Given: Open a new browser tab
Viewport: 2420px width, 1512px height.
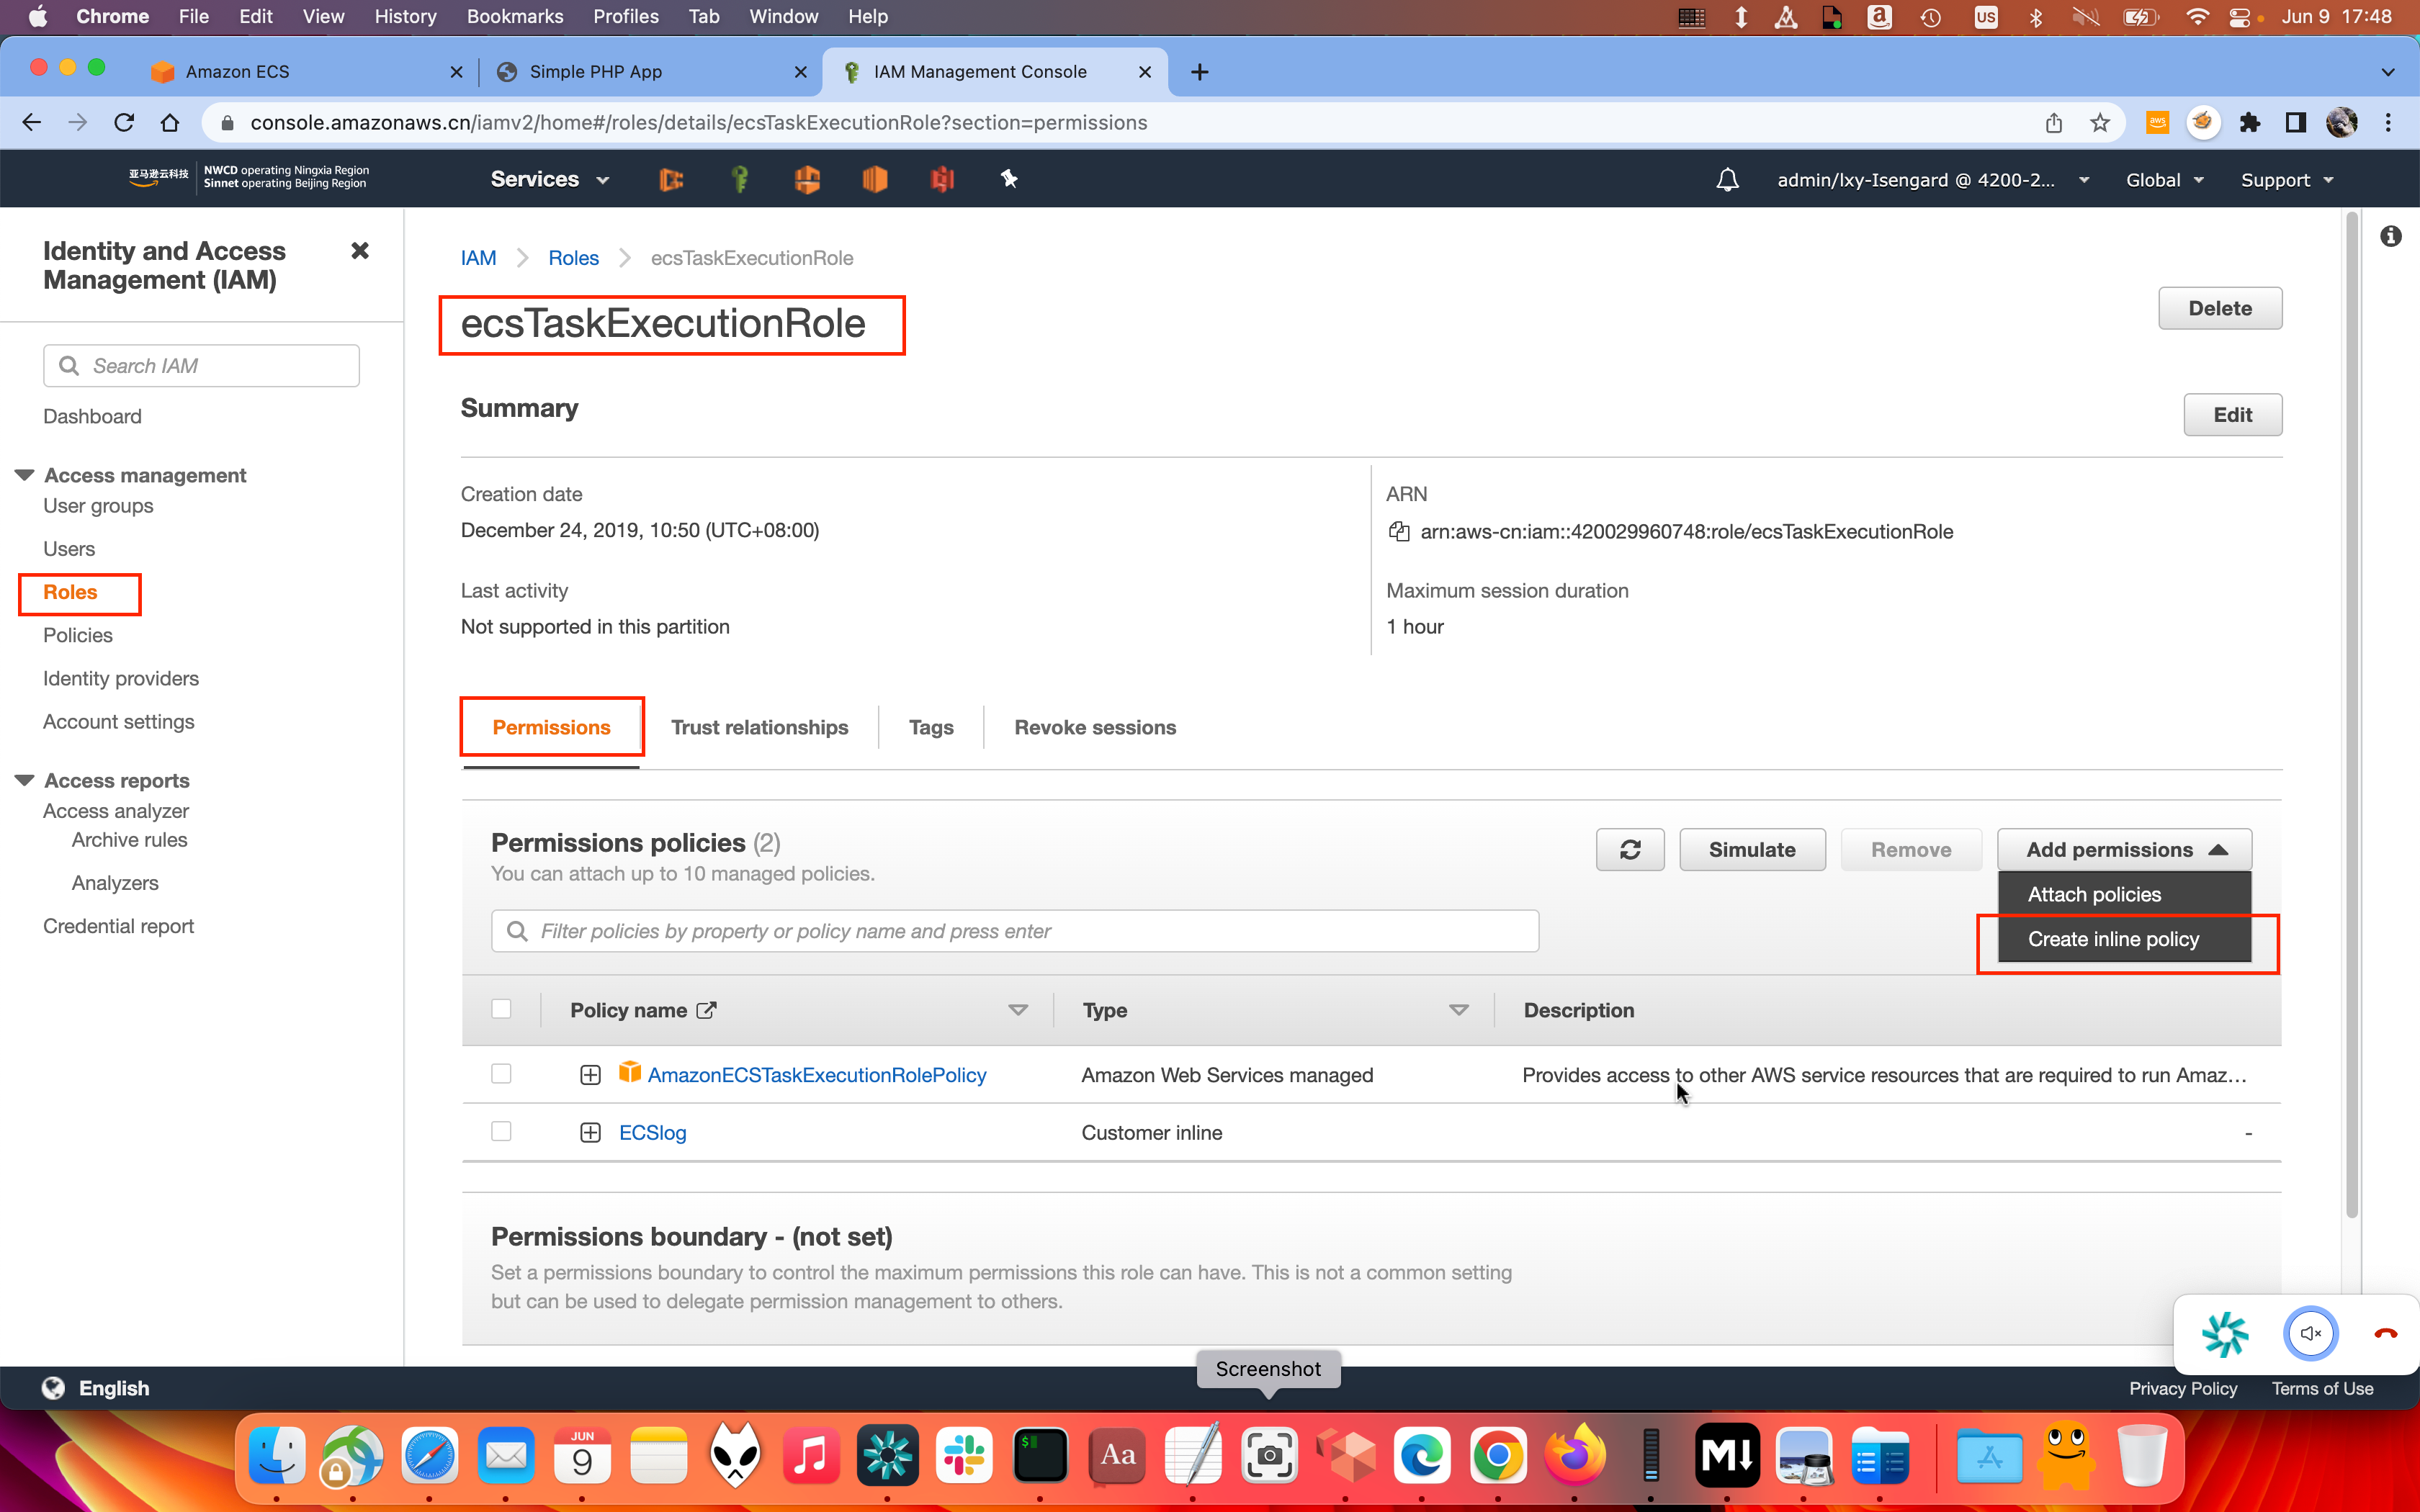Looking at the screenshot, I should pyautogui.click(x=1200, y=72).
